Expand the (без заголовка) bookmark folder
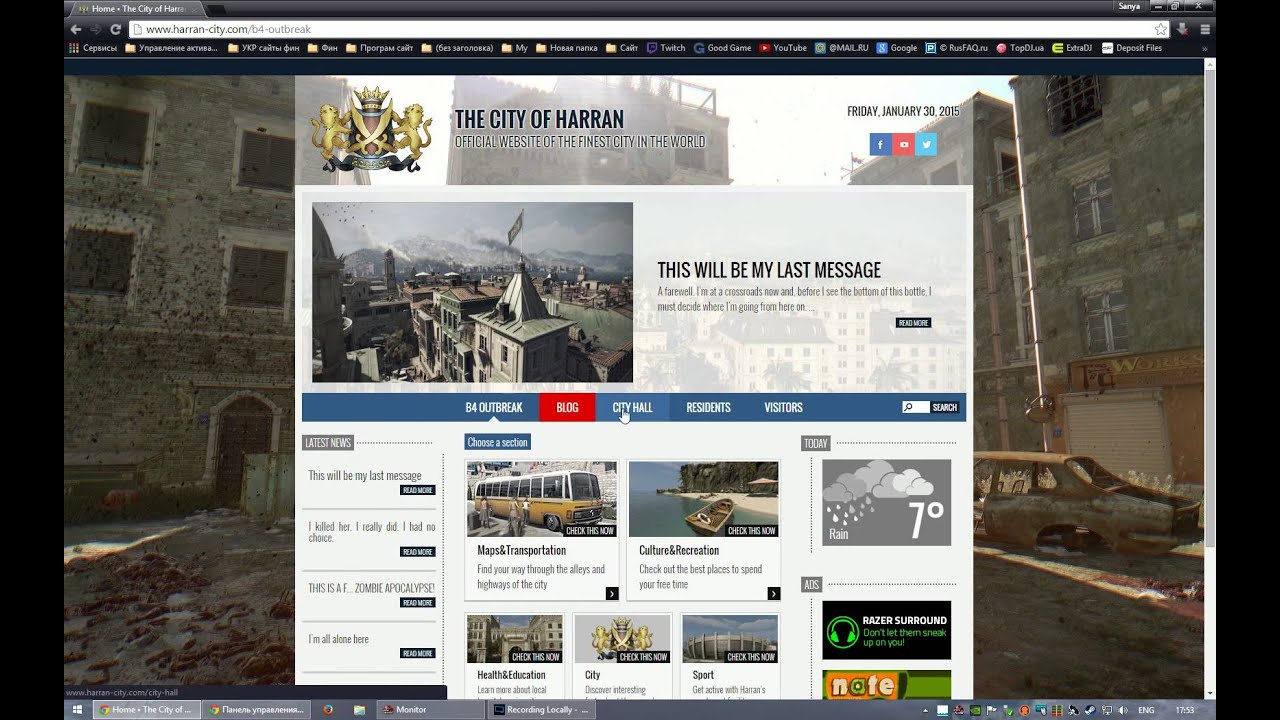This screenshot has height=720, width=1280. click(457, 48)
